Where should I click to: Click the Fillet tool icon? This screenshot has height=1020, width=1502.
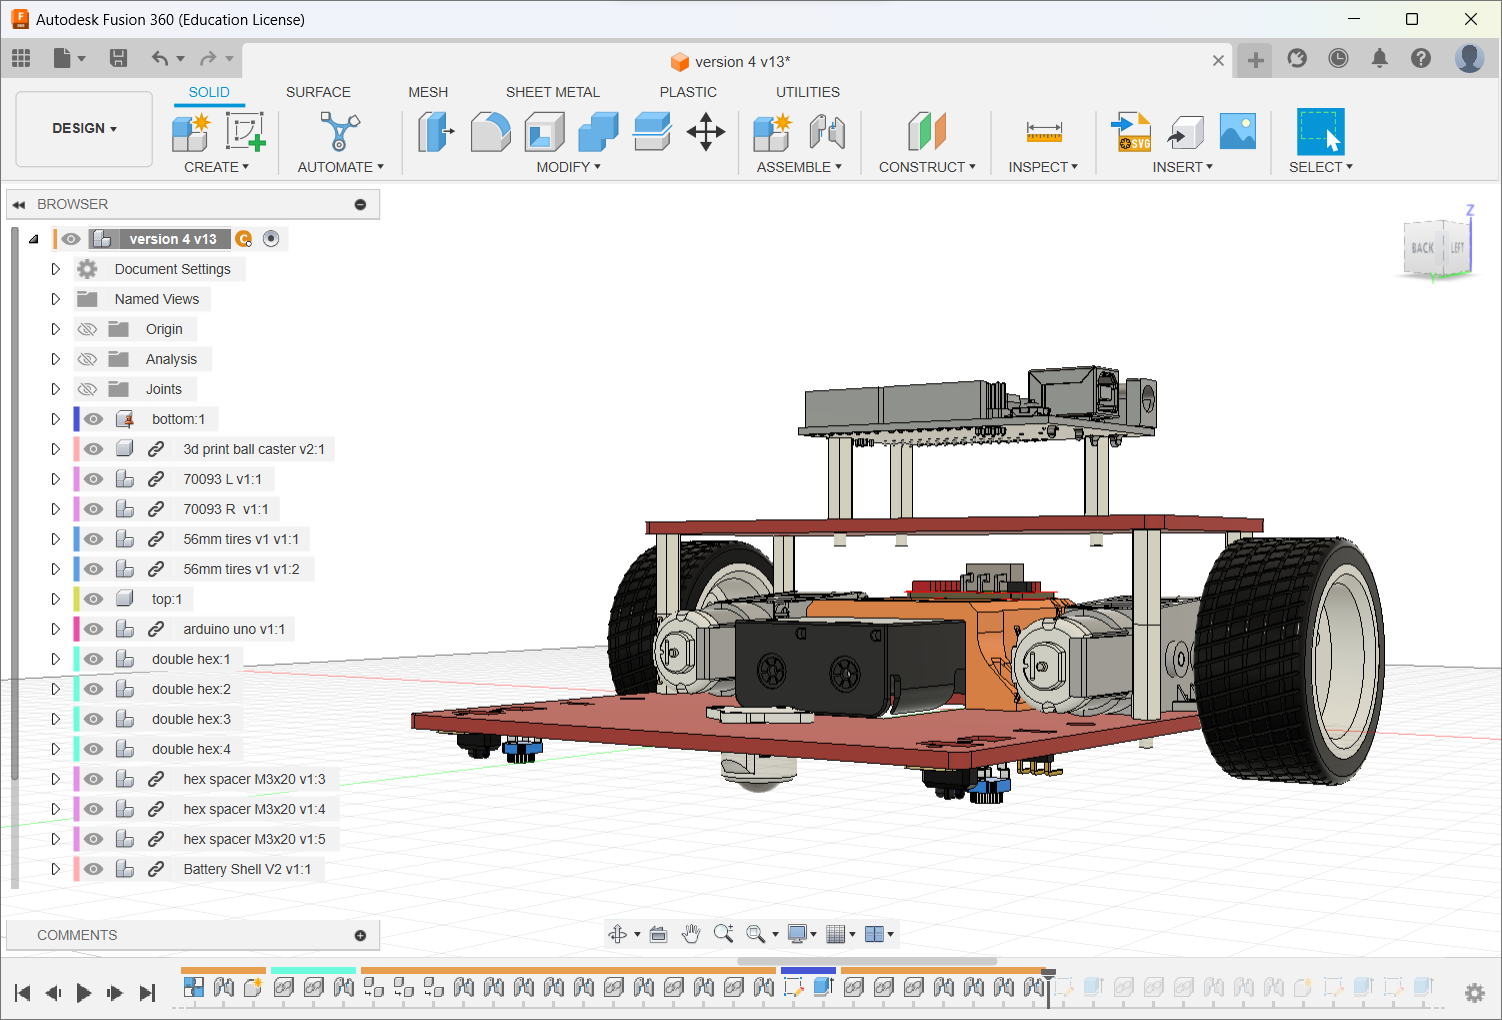click(490, 132)
